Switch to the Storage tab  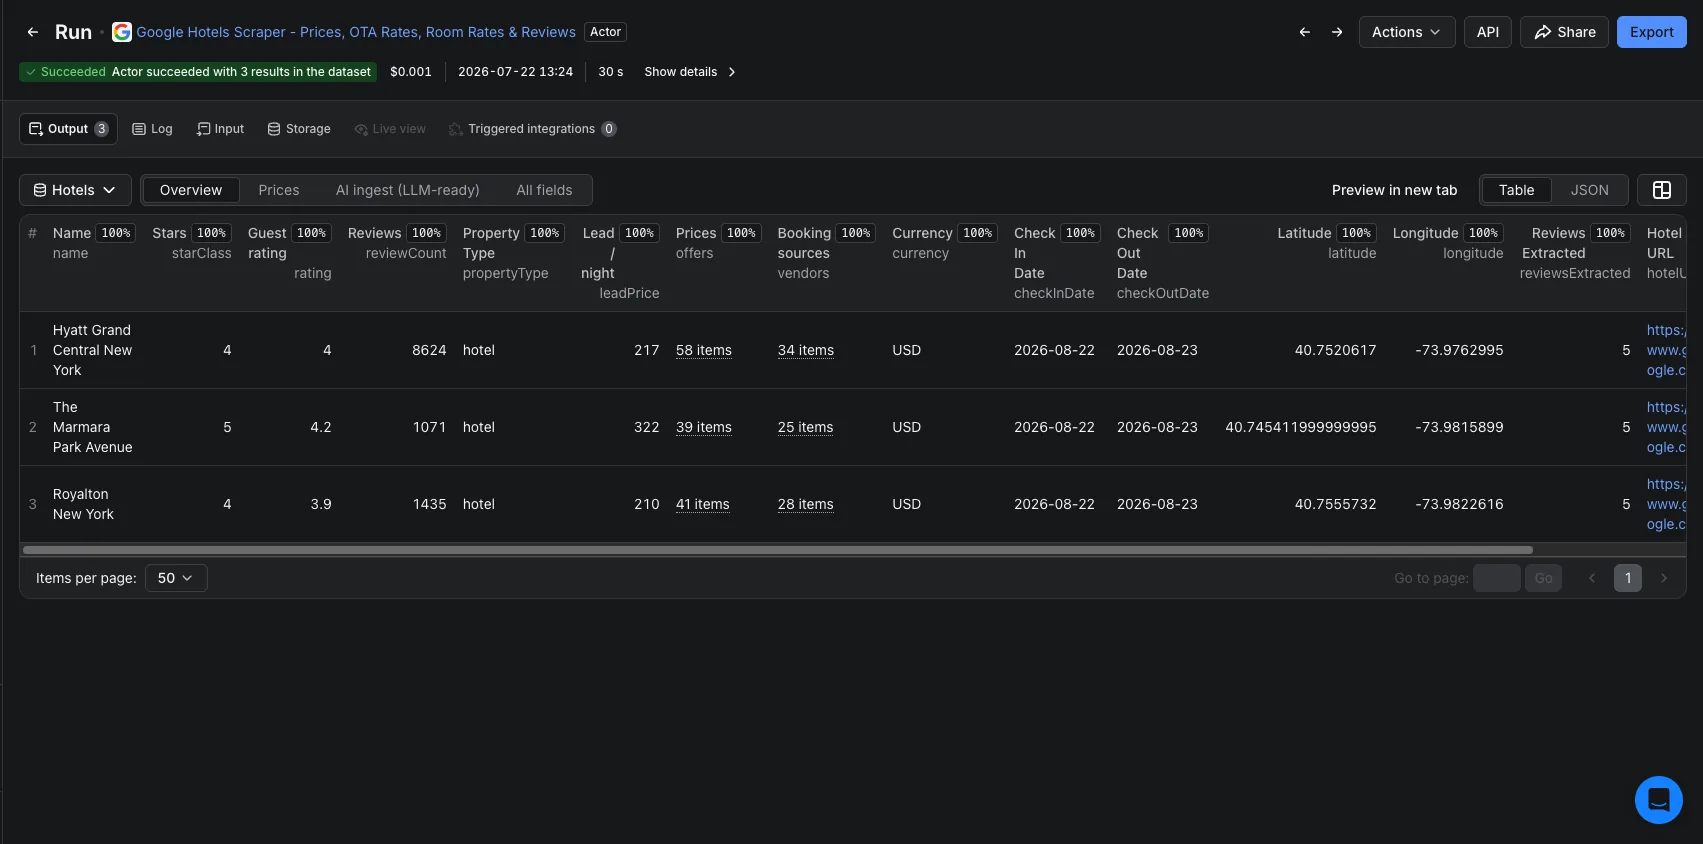tap(299, 129)
